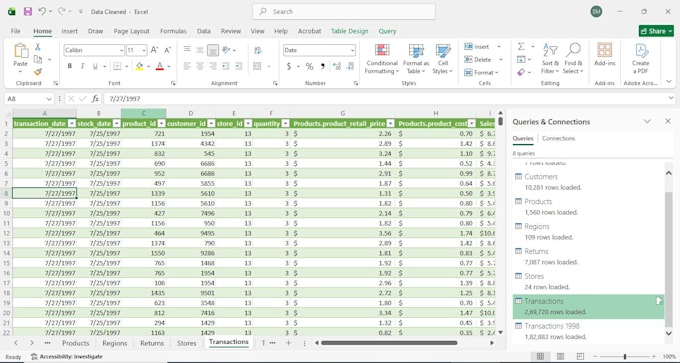Image resolution: width=680 pixels, height=363 pixels.
Task: Switch to the Formulas ribbon tab
Action: pos(173,31)
